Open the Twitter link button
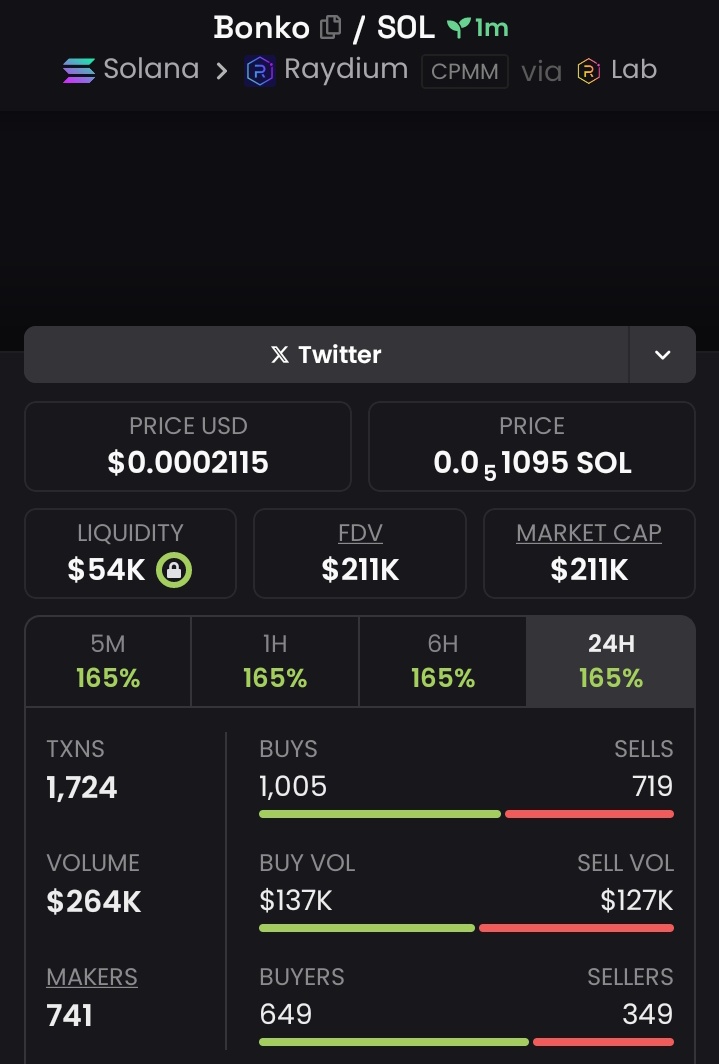This screenshot has height=1064, width=719. pyautogui.click(x=326, y=354)
